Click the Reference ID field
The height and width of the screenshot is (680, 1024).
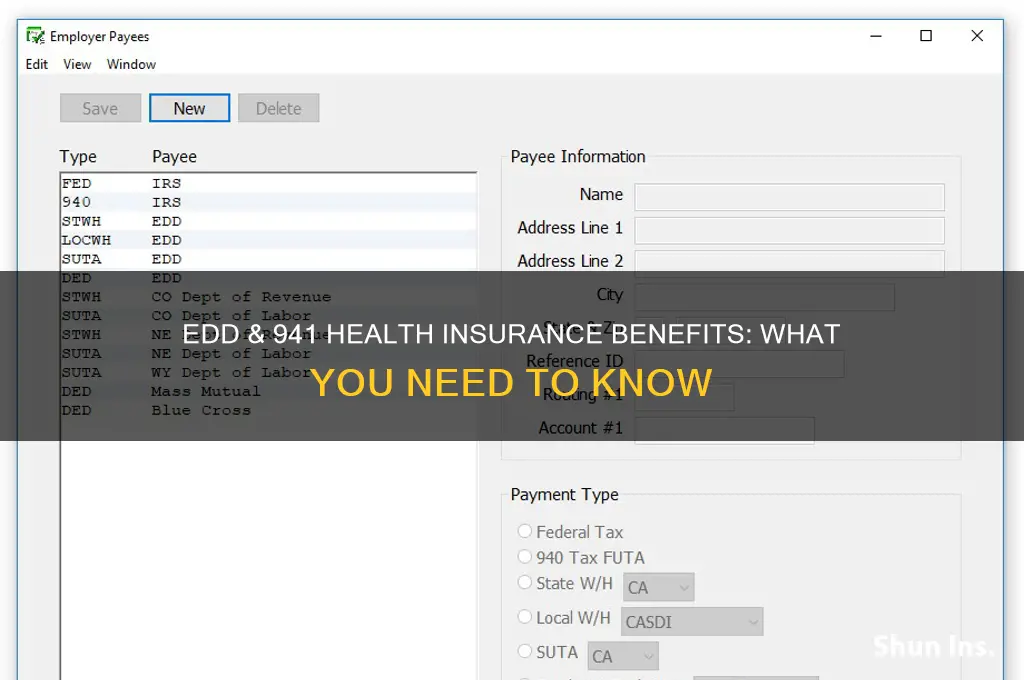pos(739,364)
